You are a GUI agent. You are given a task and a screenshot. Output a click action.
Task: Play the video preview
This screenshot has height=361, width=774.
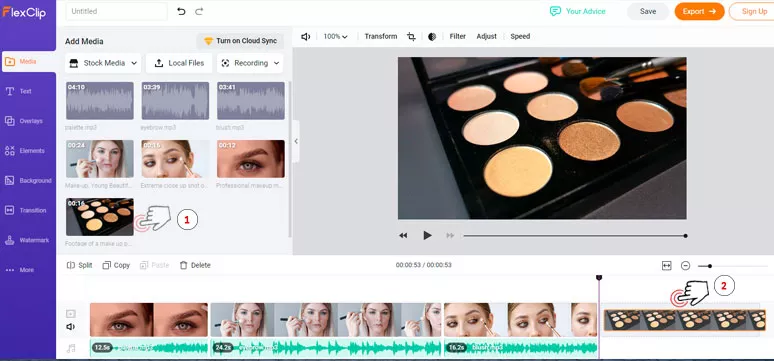[x=427, y=236]
